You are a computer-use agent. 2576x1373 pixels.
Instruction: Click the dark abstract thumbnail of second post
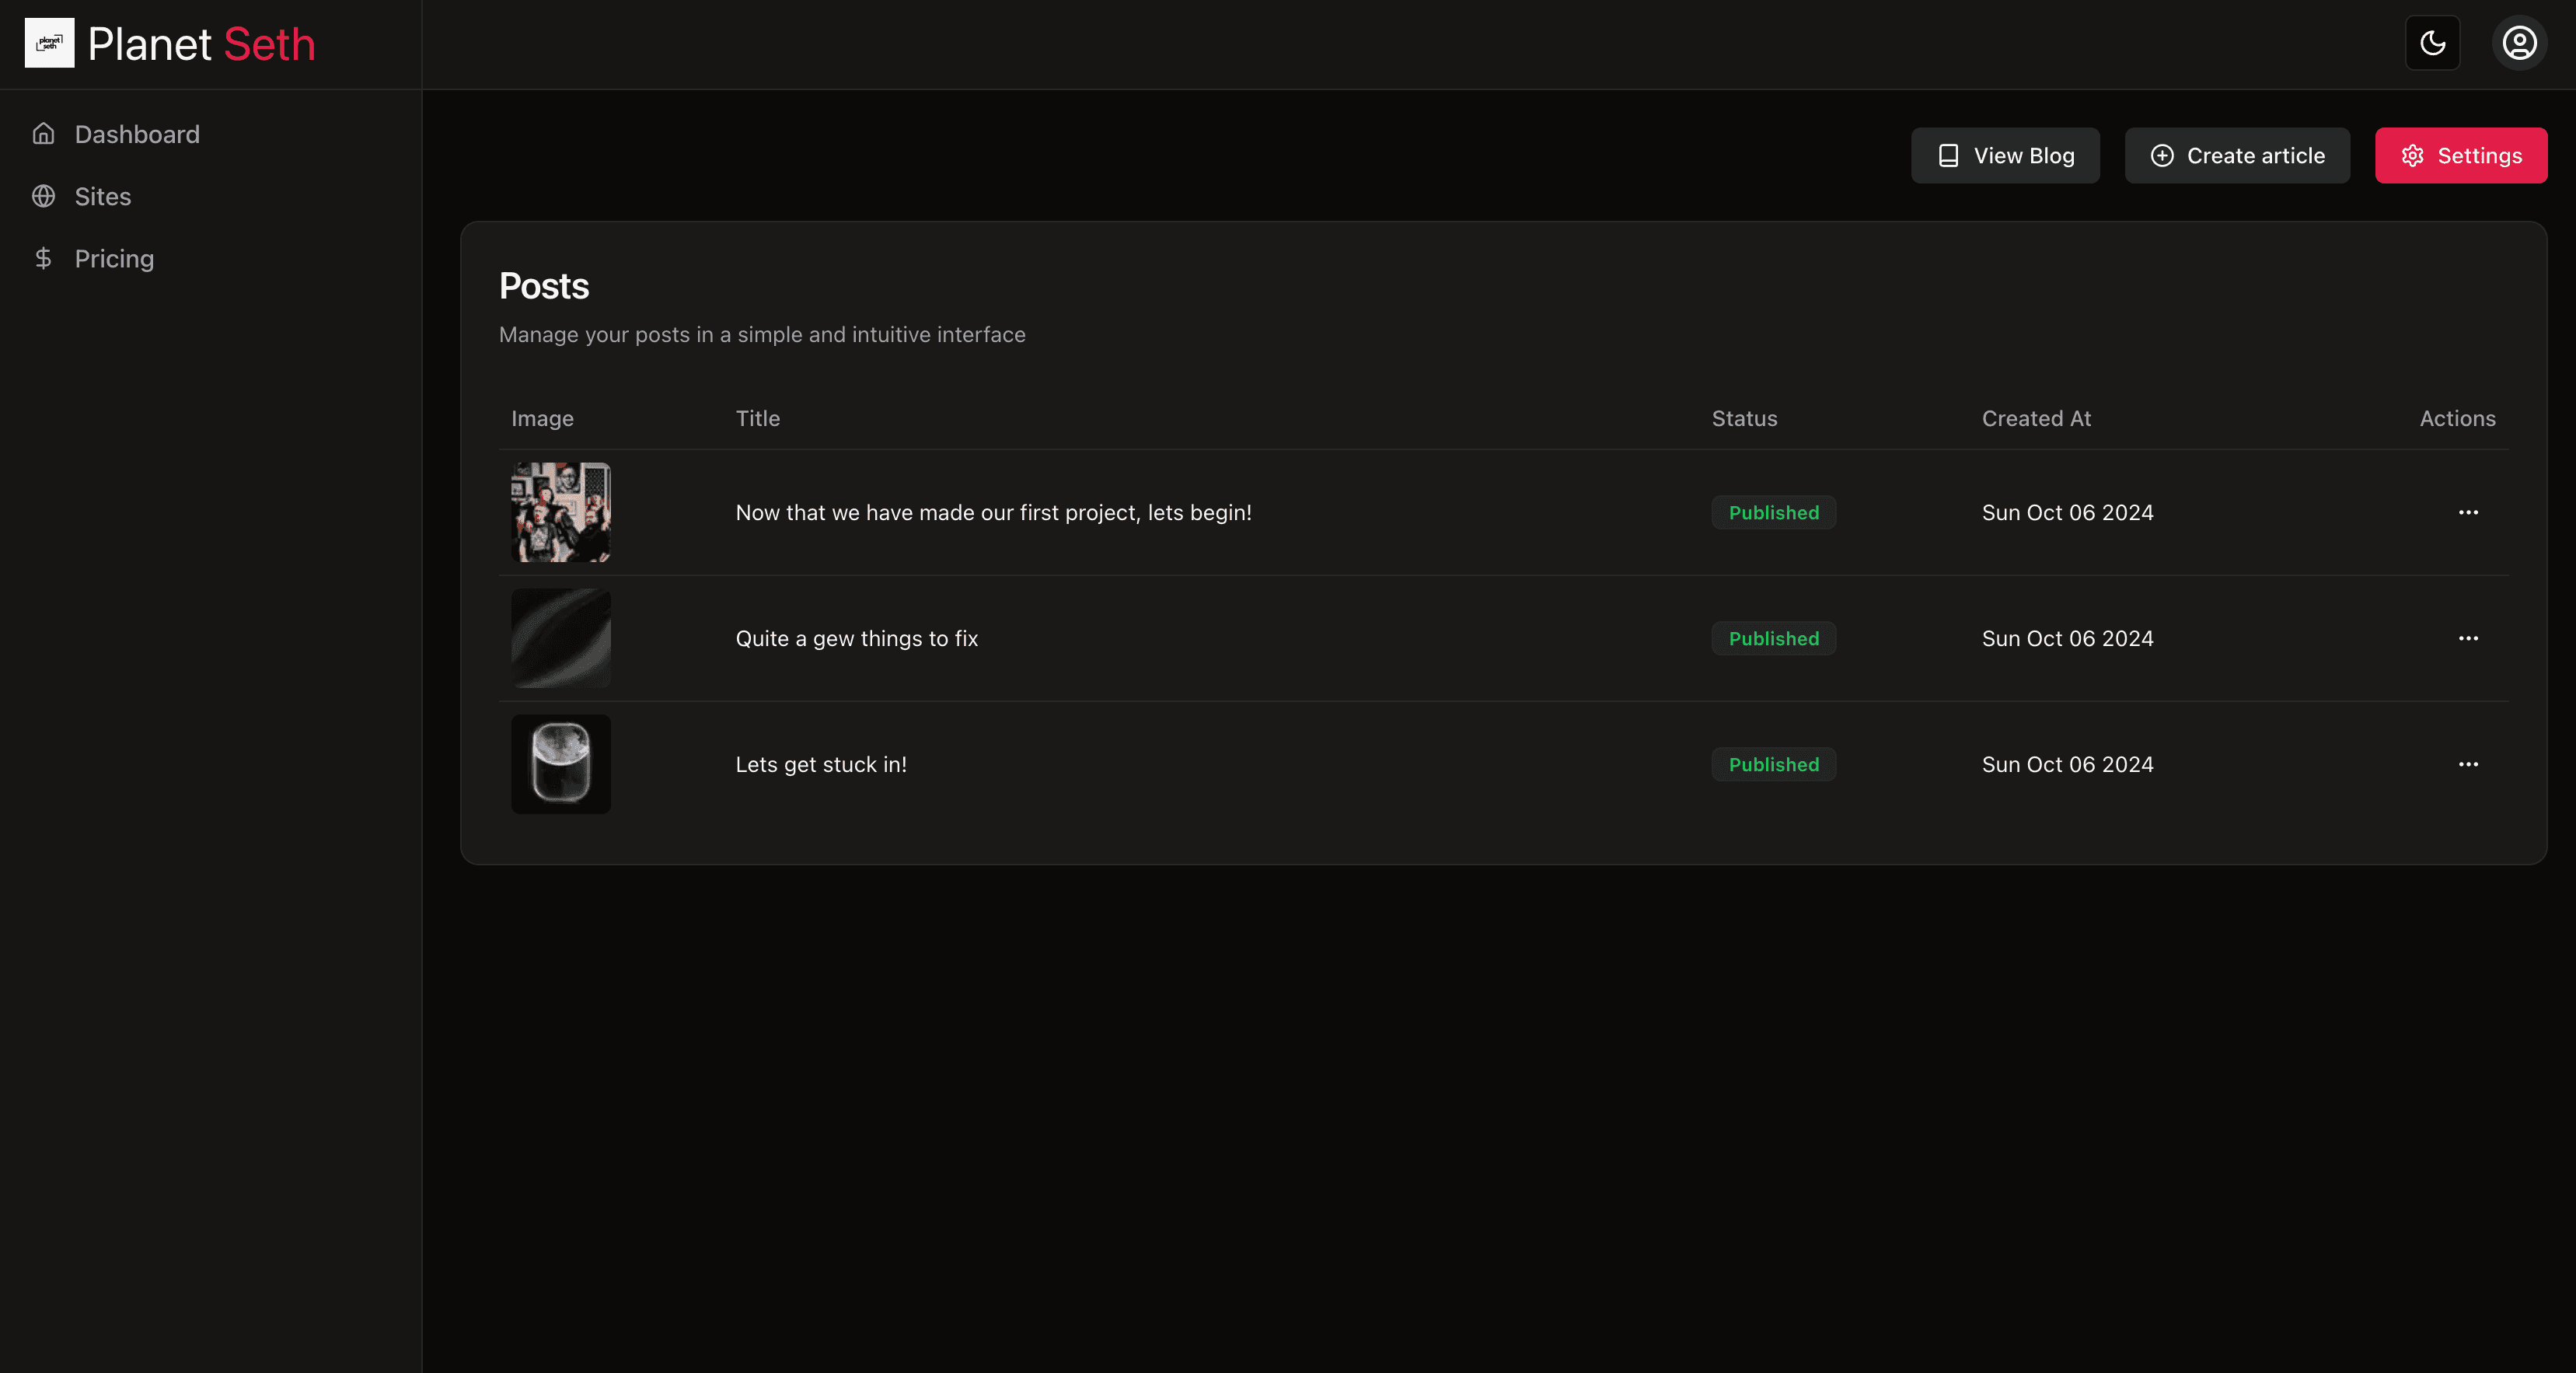[x=561, y=638]
